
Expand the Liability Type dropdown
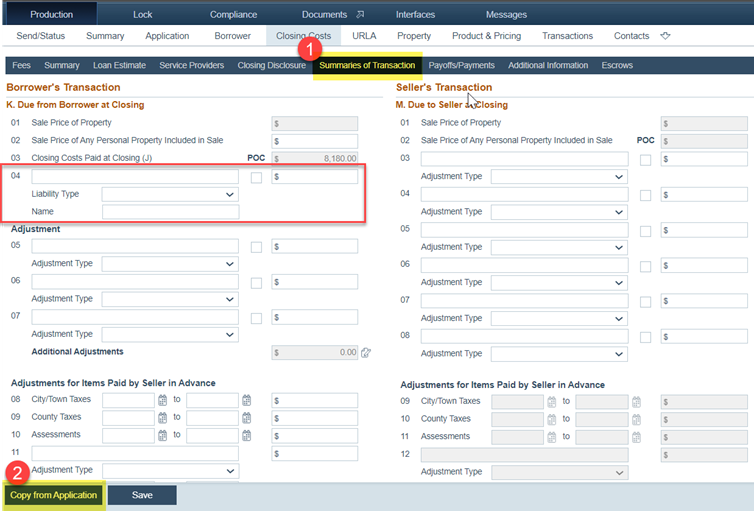click(170, 194)
